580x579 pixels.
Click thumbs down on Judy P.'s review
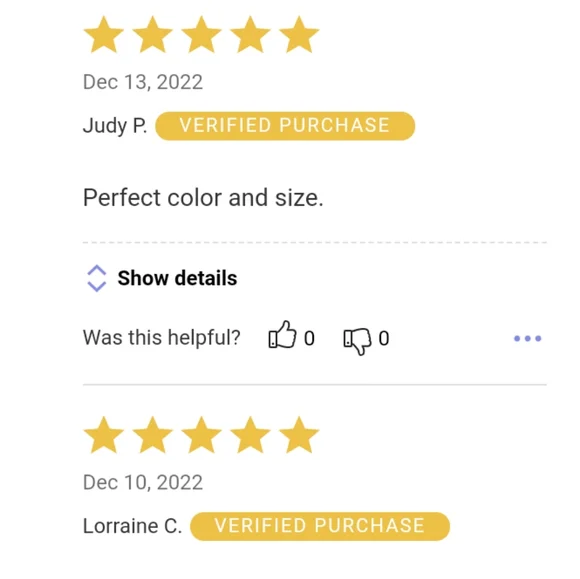click(357, 341)
